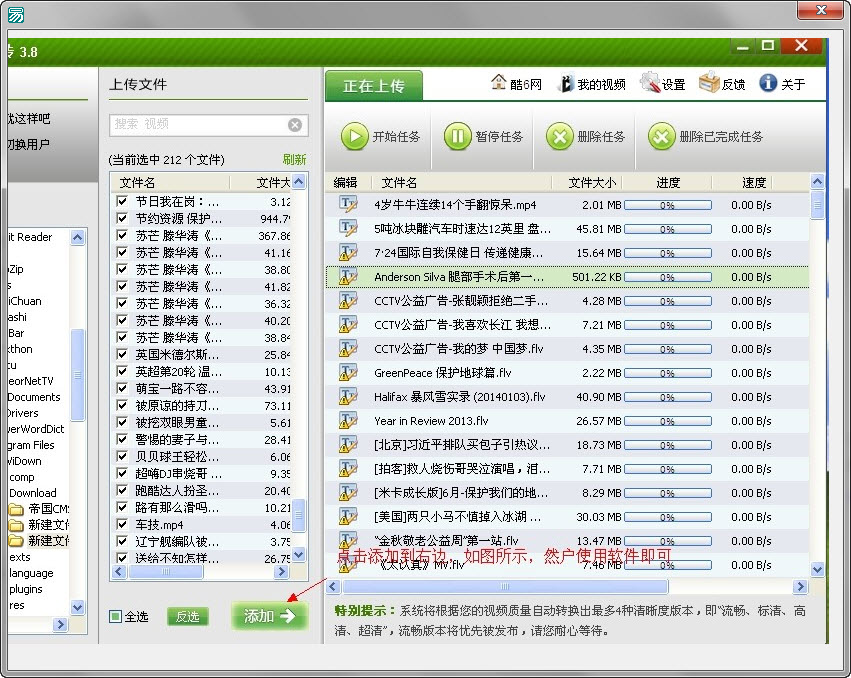Image resolution: width=851 pixels, height=678 pixels.
Task: Sort list by 文件大小 column header
Action: [x=592, y=183]
